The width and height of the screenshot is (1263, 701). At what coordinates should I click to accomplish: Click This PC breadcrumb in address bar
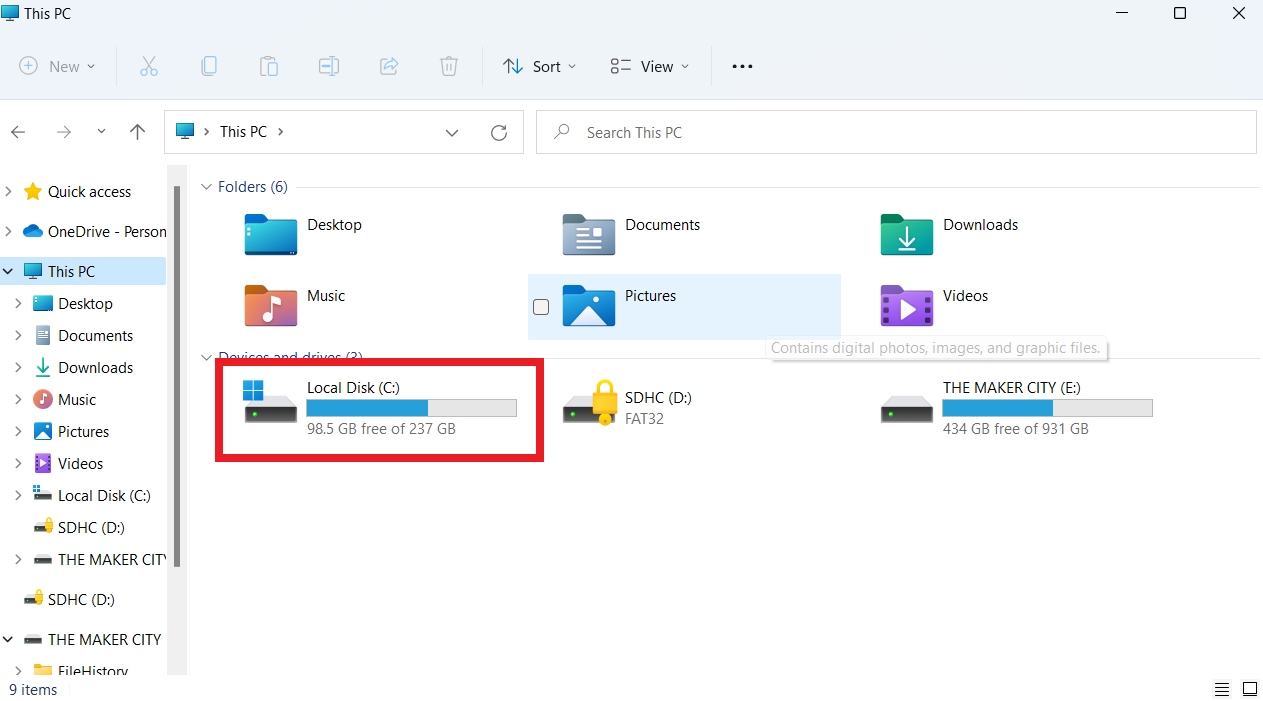[x=243, y=132]
